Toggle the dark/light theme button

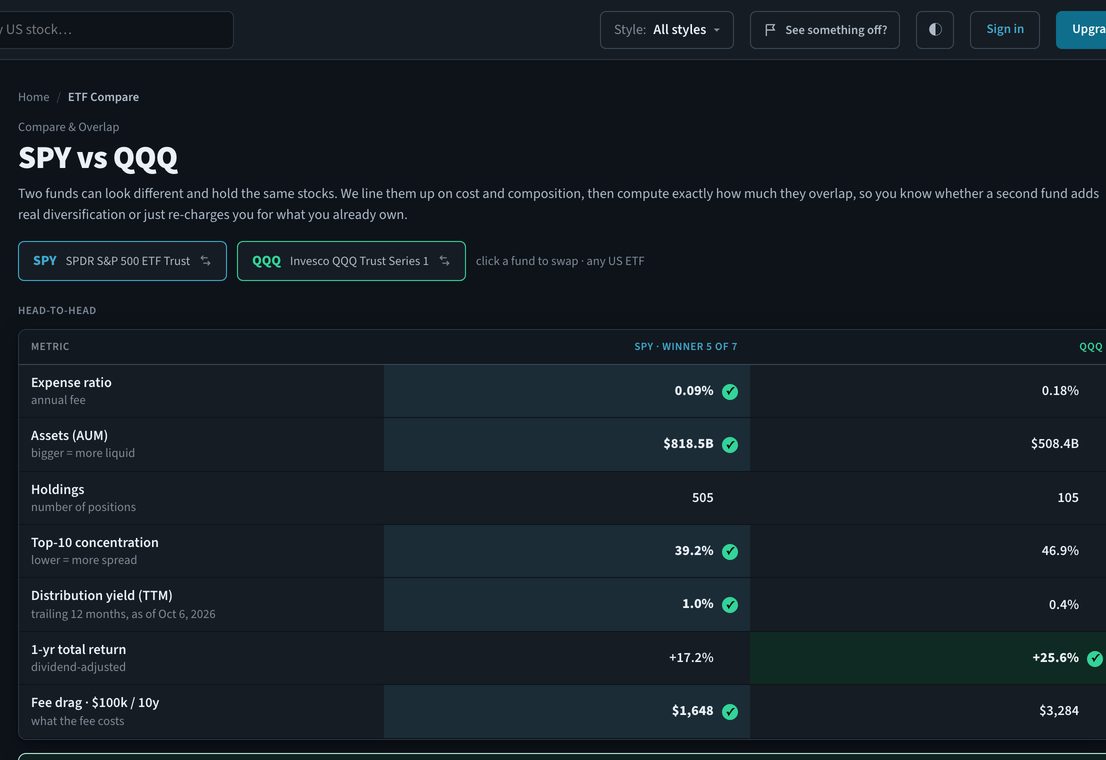click(935, 30)
